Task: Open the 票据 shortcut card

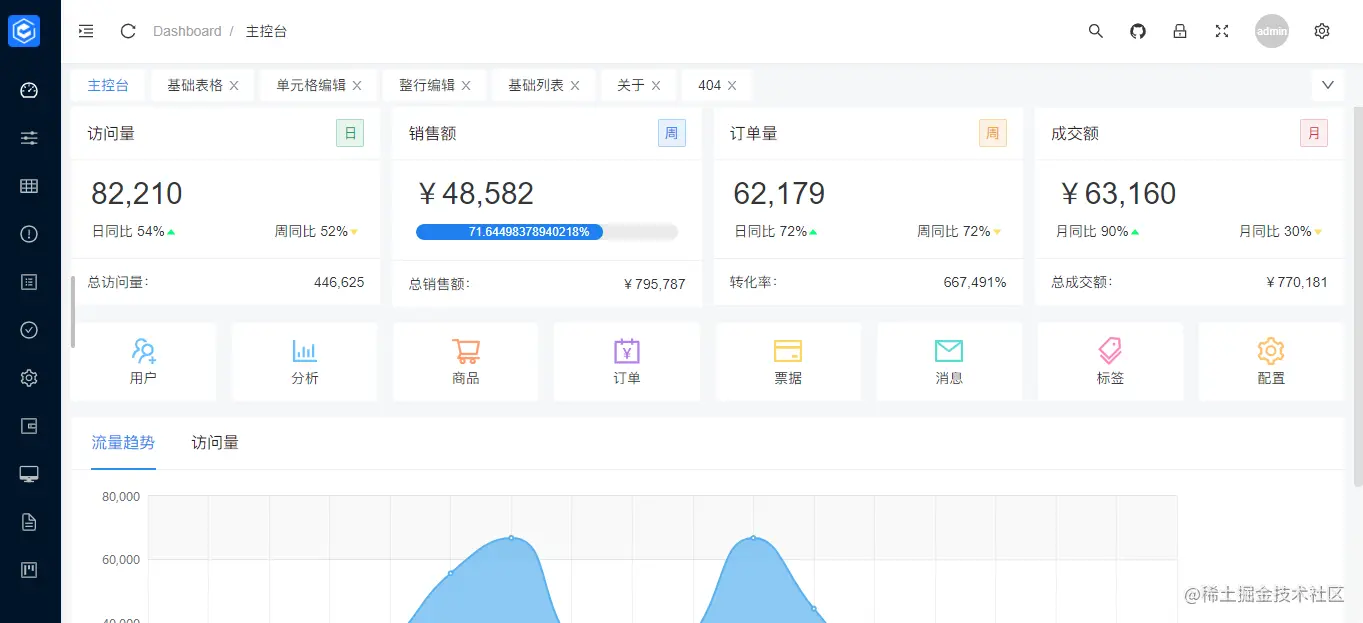Action: 788,361
